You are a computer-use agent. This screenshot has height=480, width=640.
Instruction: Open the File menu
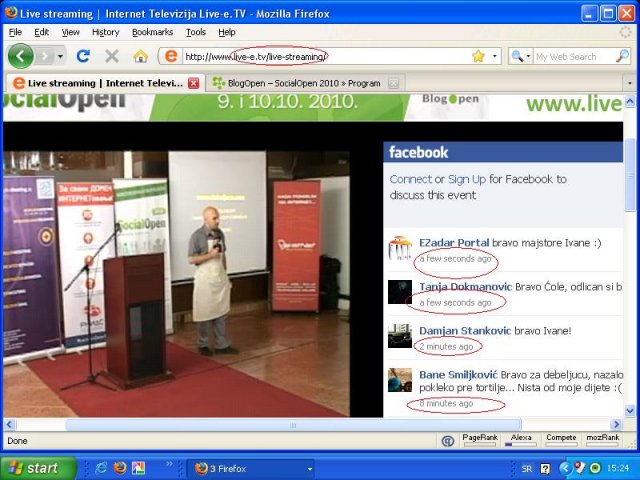[x=15, y=32]
